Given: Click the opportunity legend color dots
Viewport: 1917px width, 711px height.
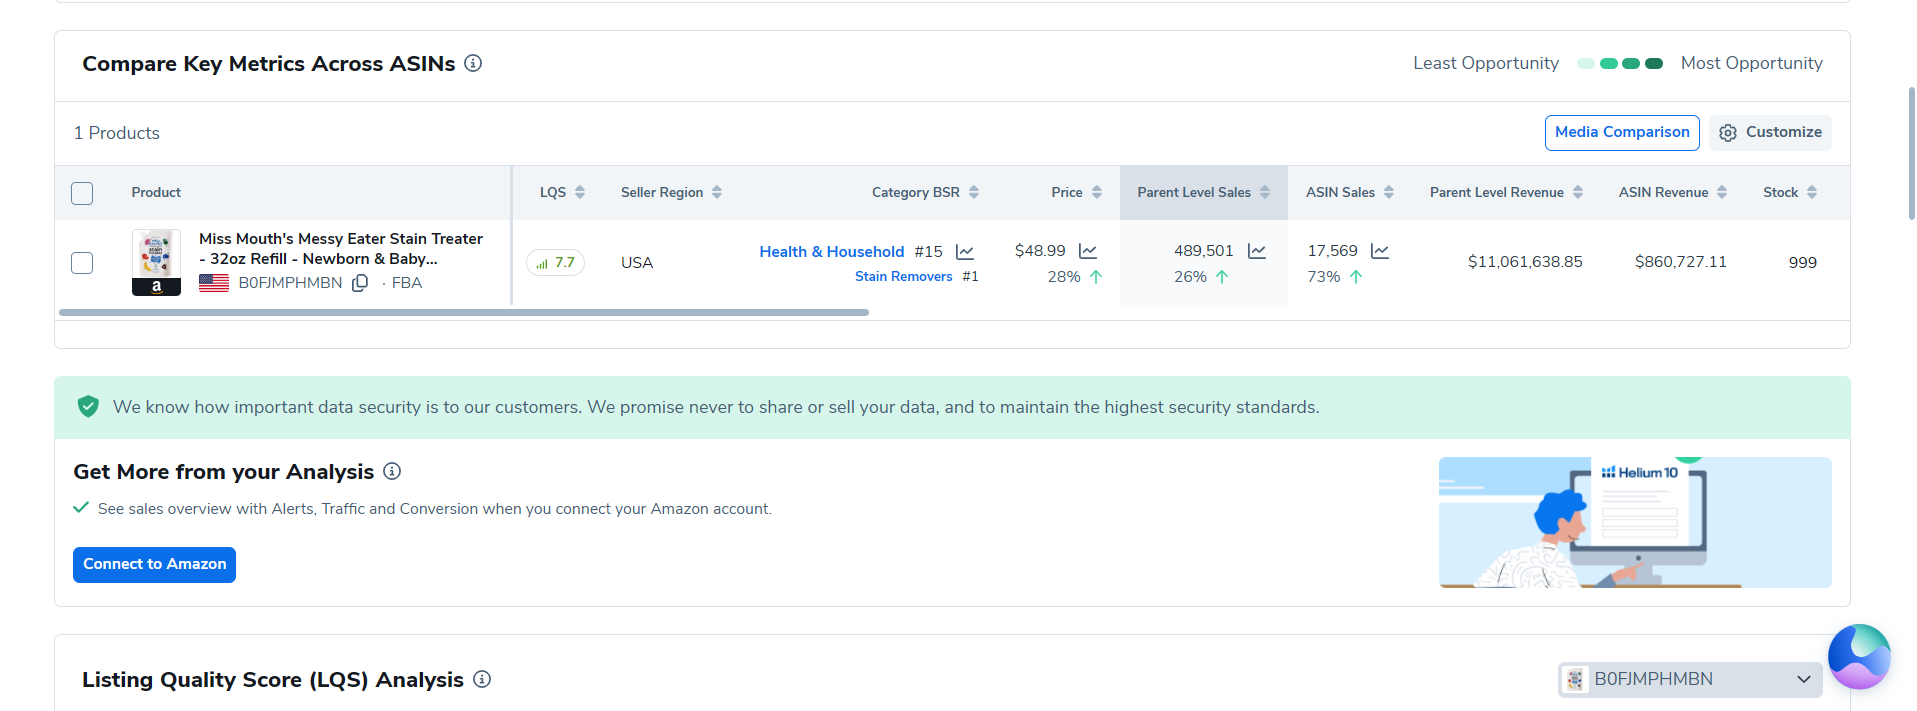Looking at the screenshot, I should [1620, 63].
